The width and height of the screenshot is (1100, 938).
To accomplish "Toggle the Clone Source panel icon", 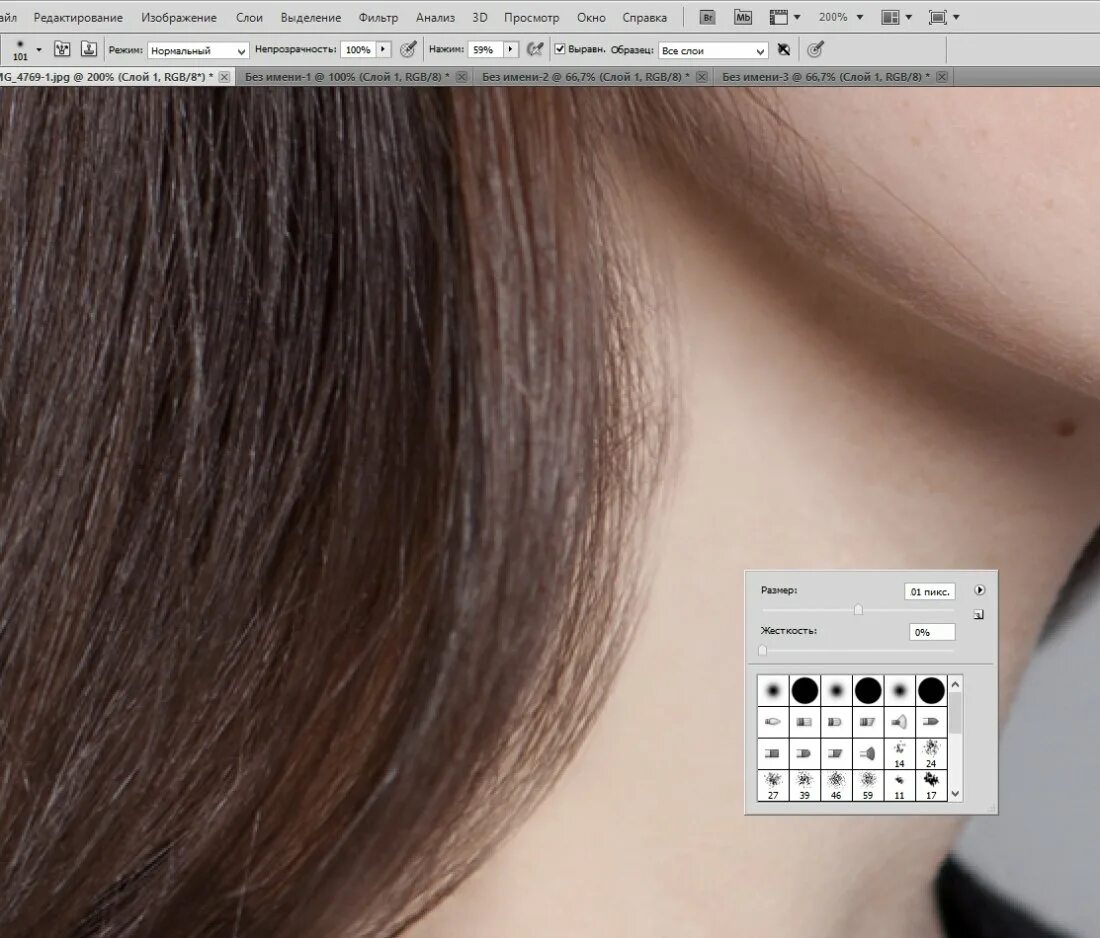I will [x=88, y=49].
